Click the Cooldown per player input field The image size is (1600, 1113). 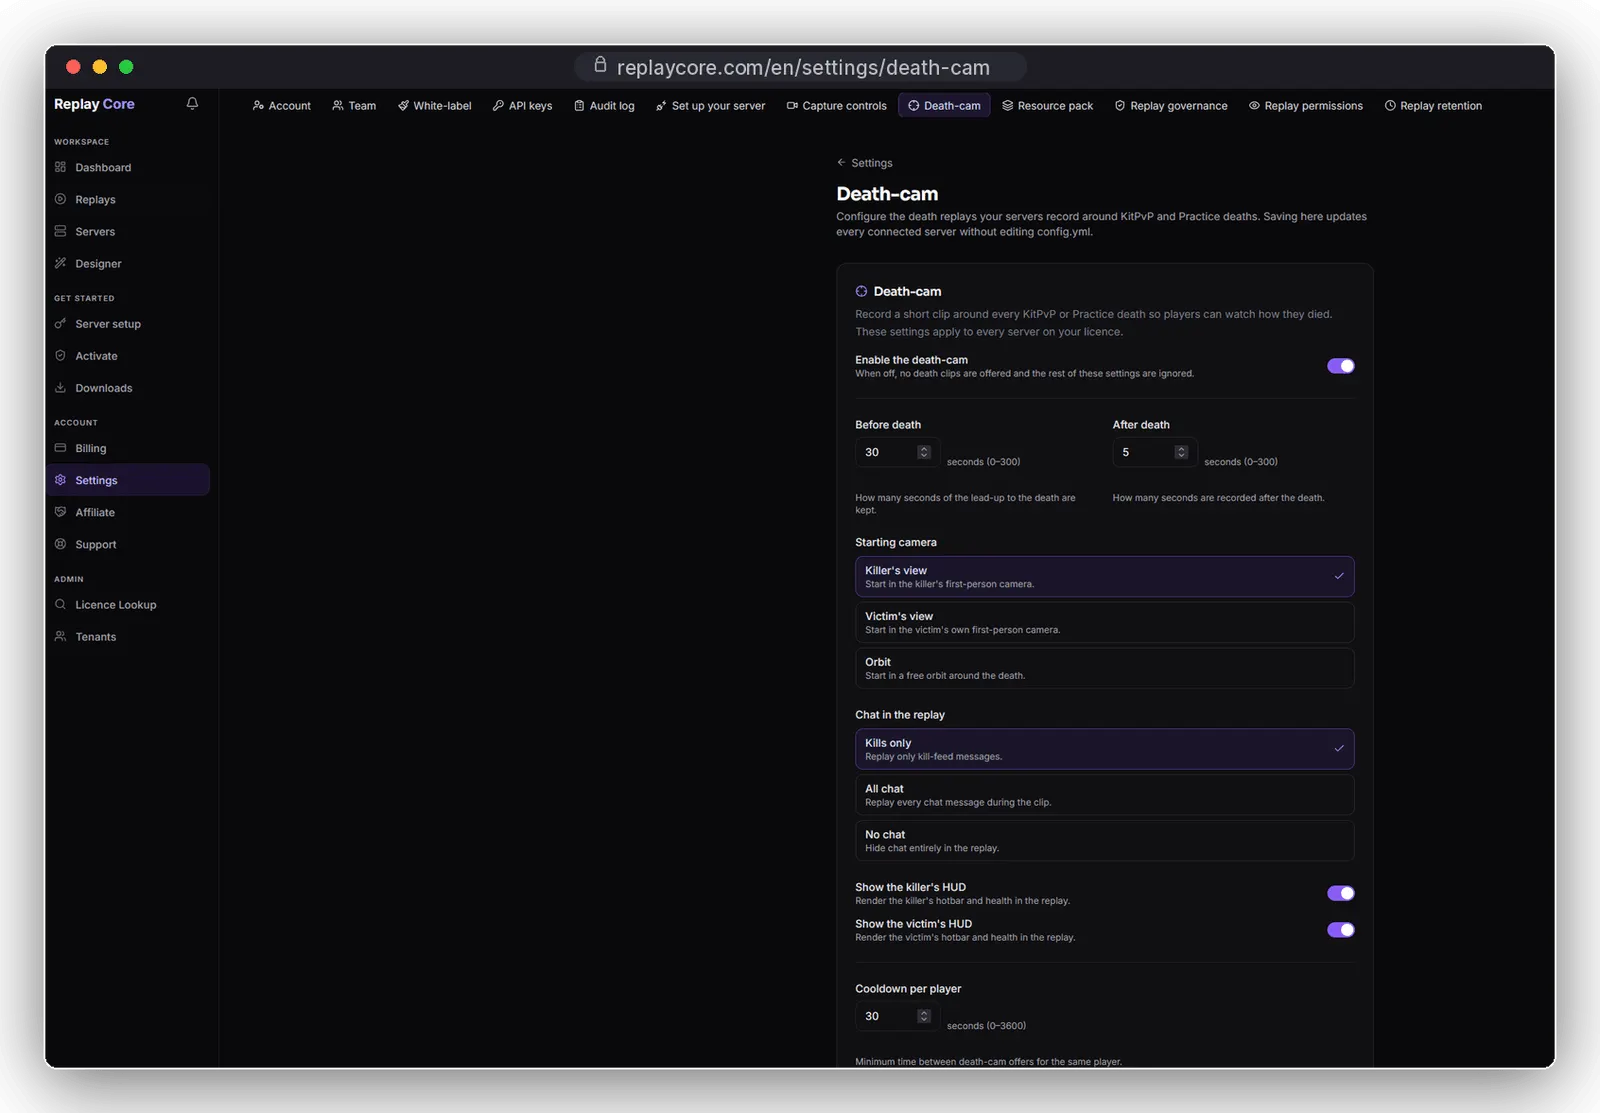[897, 1016]
